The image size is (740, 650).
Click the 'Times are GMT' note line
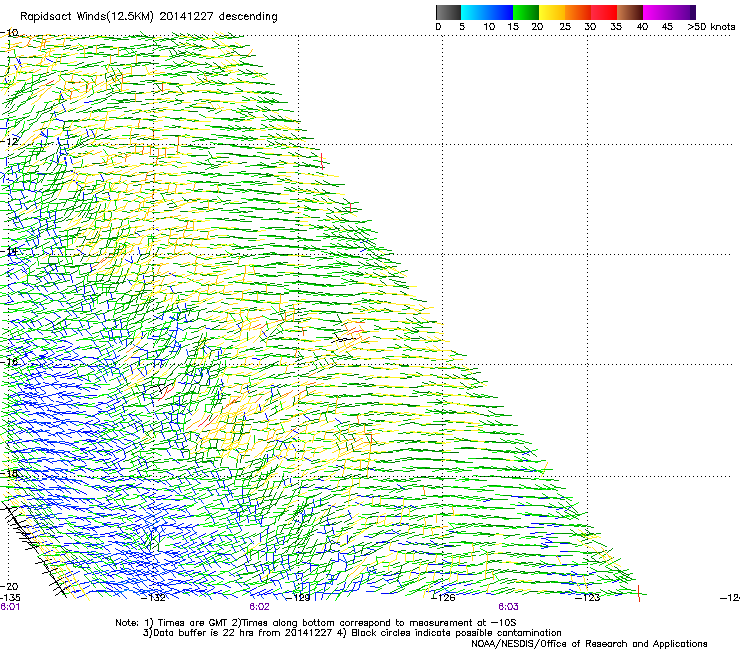point(316,623)
